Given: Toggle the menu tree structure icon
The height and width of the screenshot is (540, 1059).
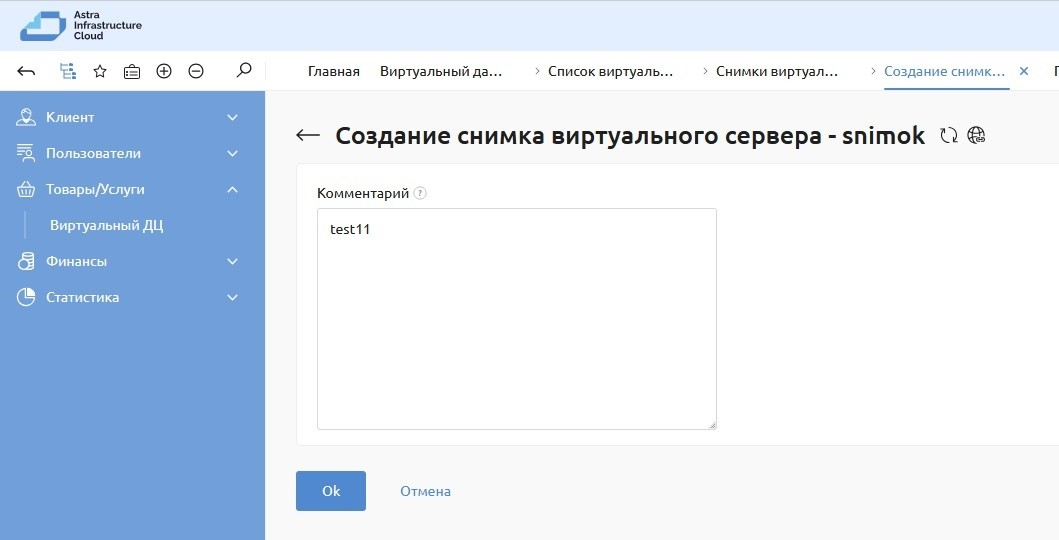Looking at the screenshot, I should point(67,71).
